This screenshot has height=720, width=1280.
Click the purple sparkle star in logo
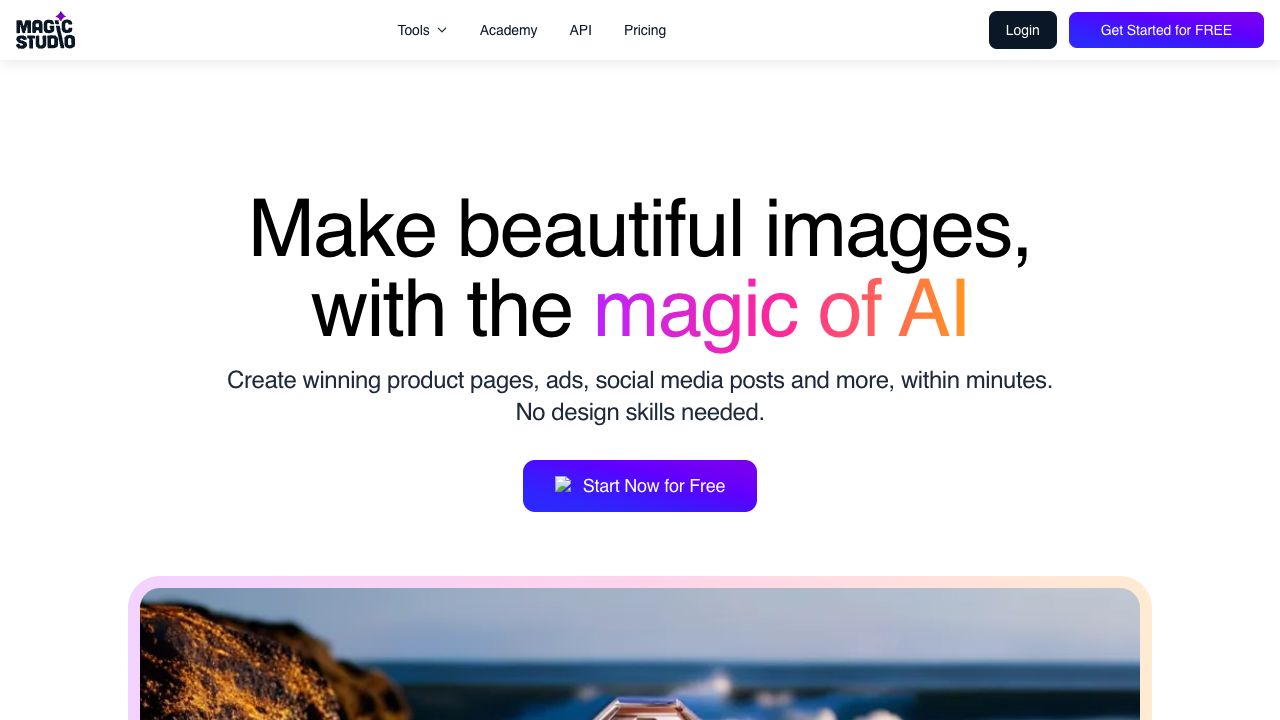pos(61,16)
